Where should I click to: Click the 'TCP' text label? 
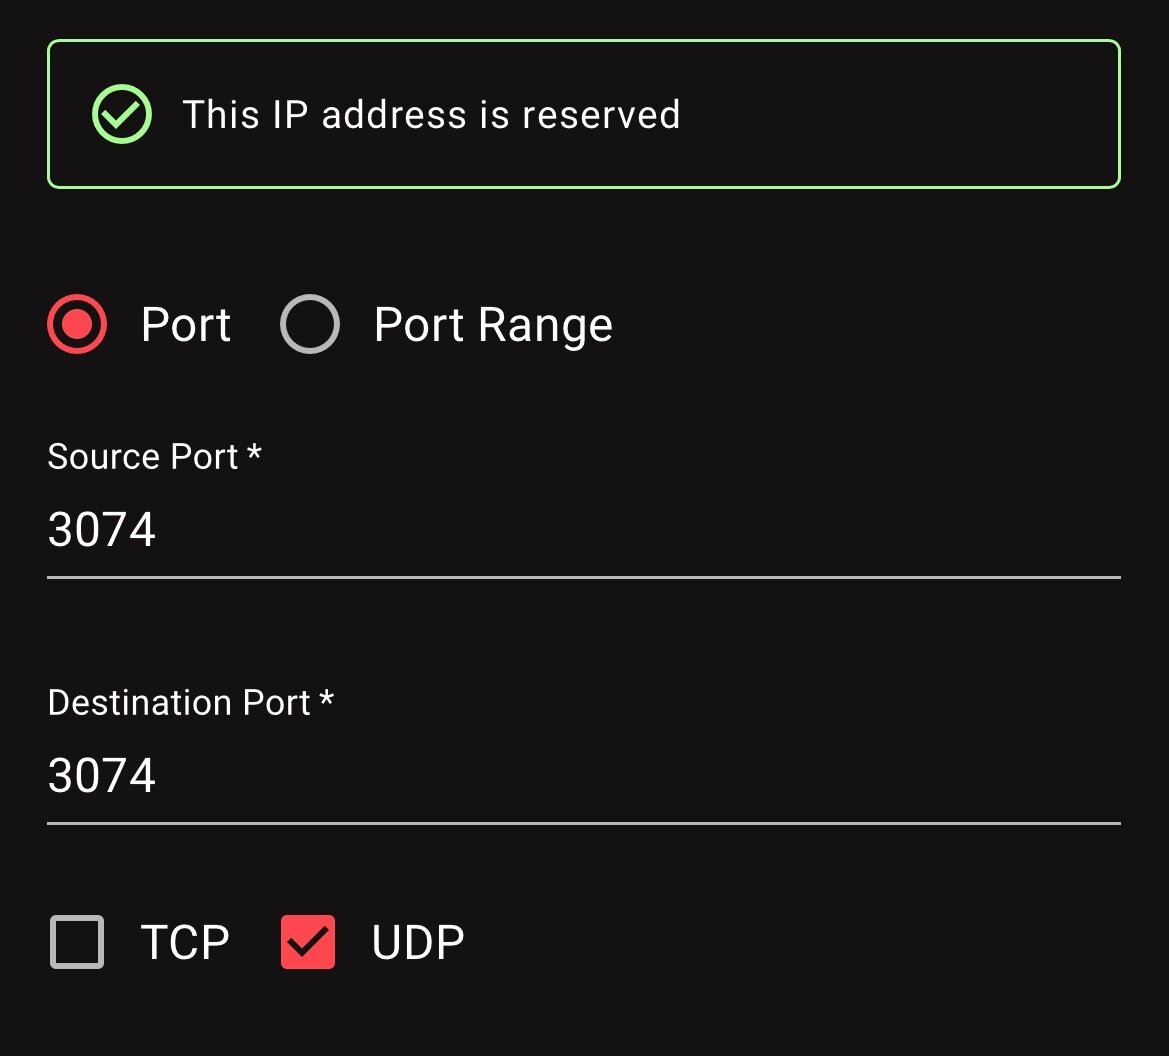185,942
